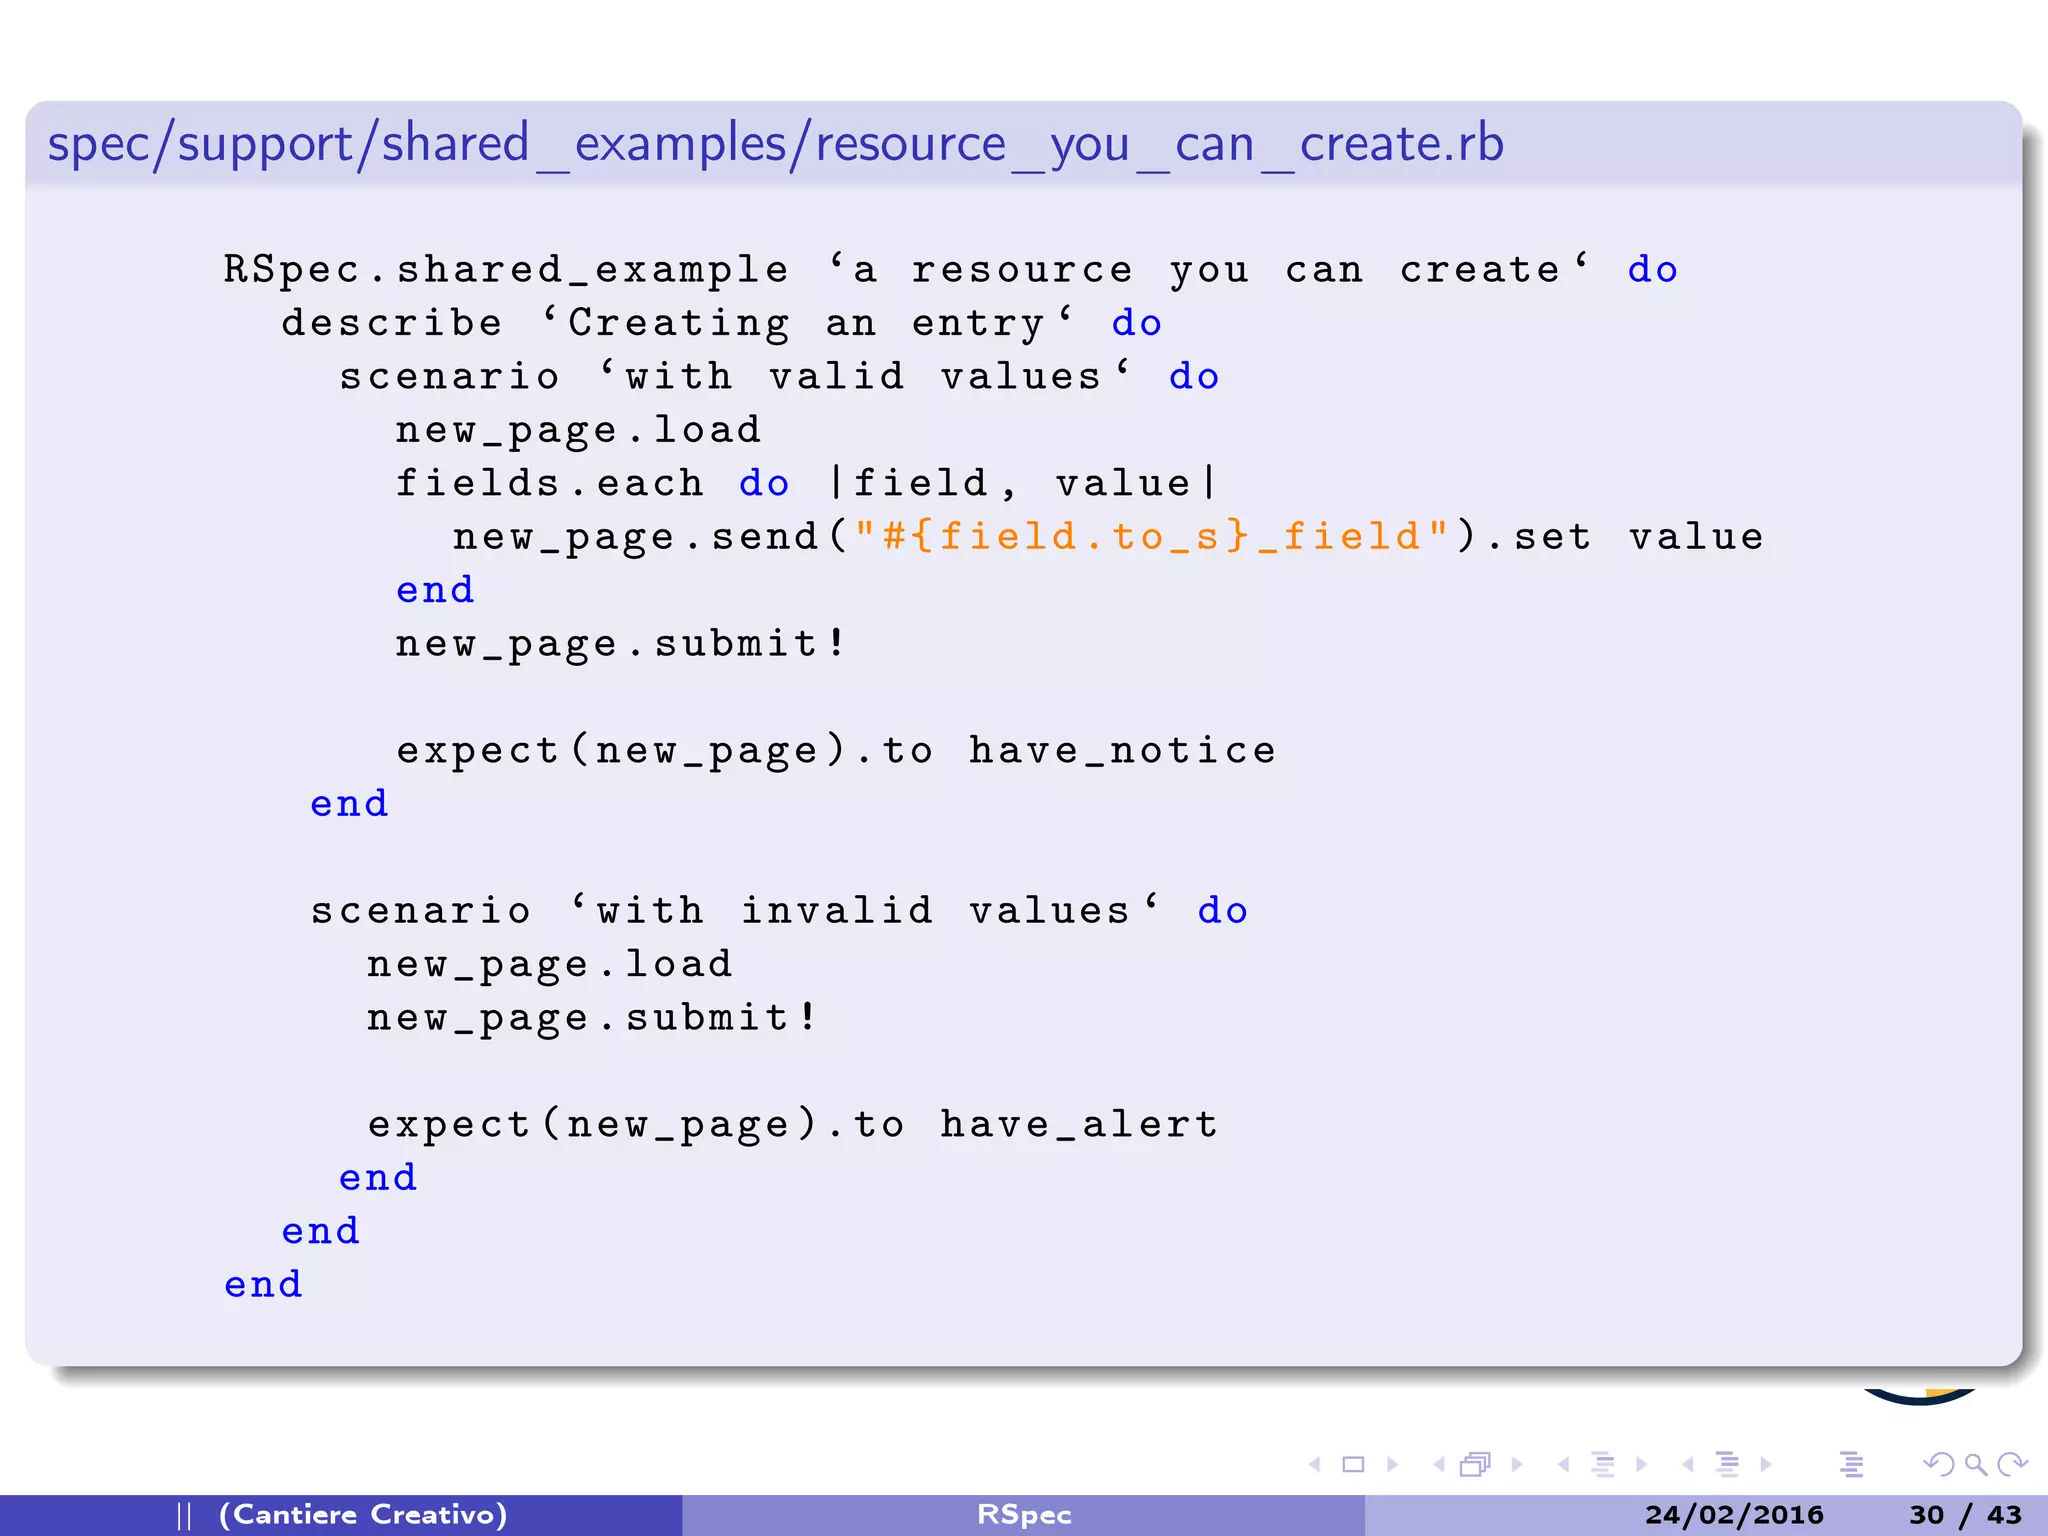Viewport: 2048px width, 1536px height.
Task: Click the expect have_notice line
Action: pos(836,751)
